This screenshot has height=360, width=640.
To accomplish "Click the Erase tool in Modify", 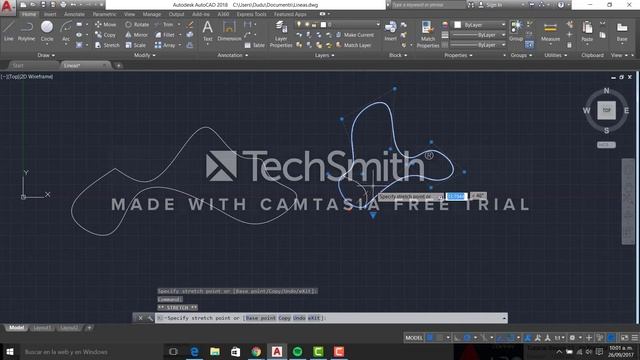I will tap(190, 24).
